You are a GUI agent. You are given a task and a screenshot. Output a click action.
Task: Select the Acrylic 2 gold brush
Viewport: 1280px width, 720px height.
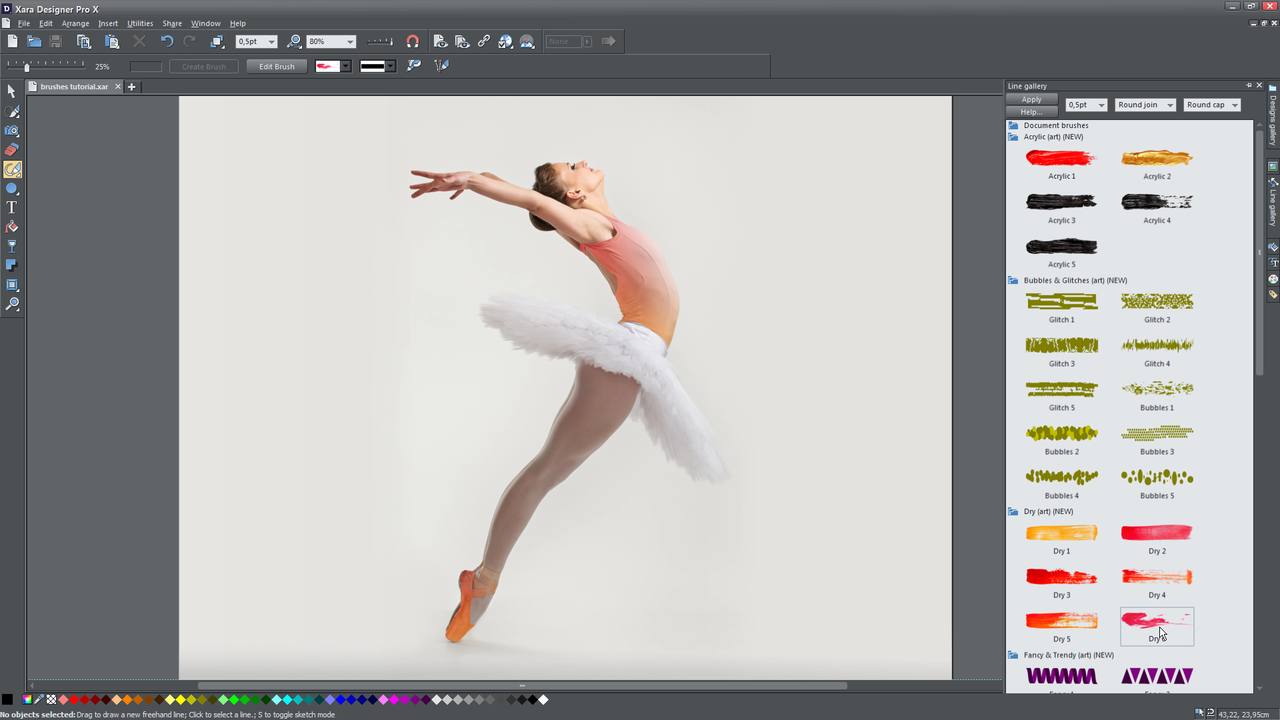point(1157,158)
